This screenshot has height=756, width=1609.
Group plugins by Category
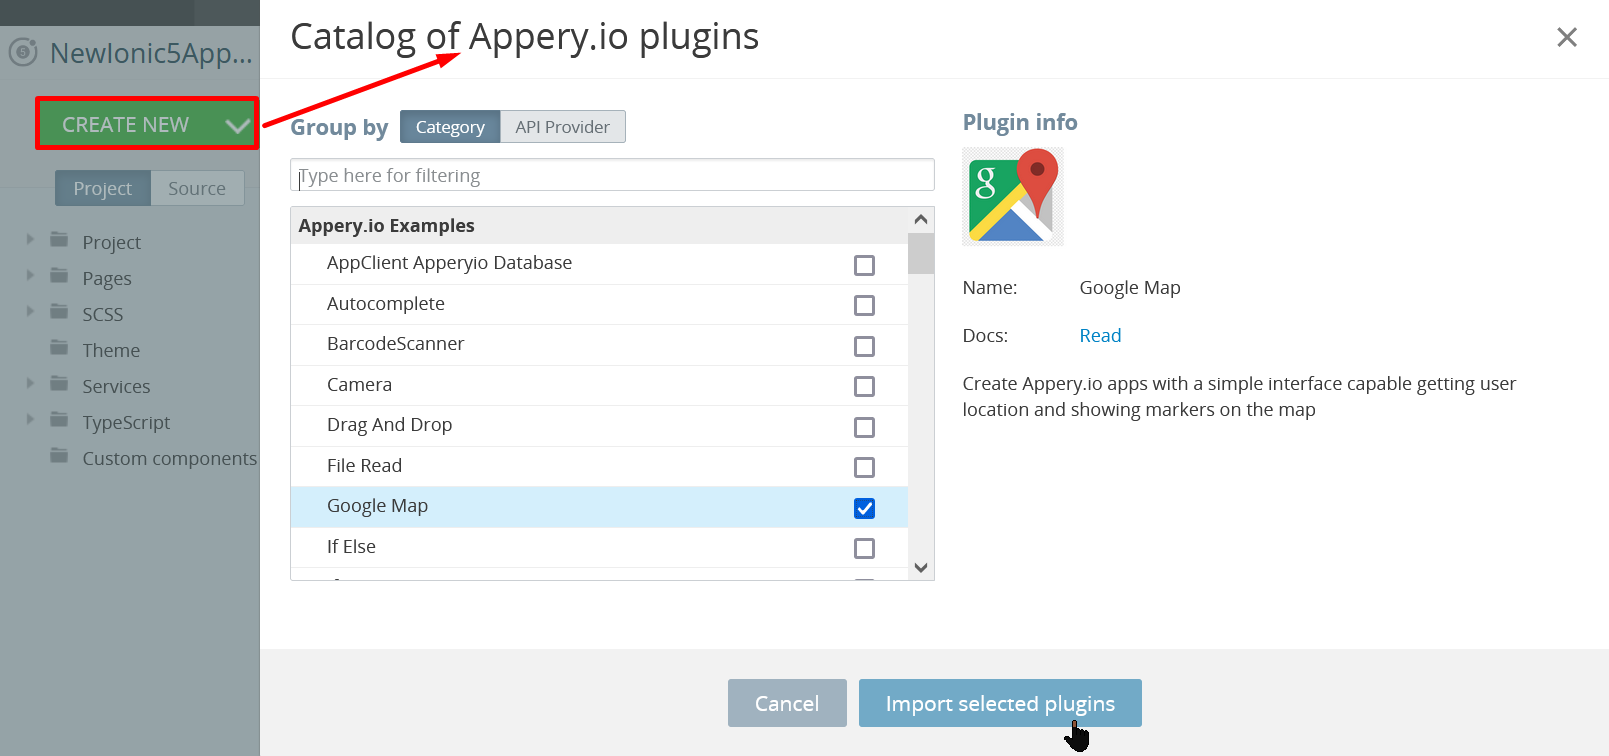click(x=450, y=127)
